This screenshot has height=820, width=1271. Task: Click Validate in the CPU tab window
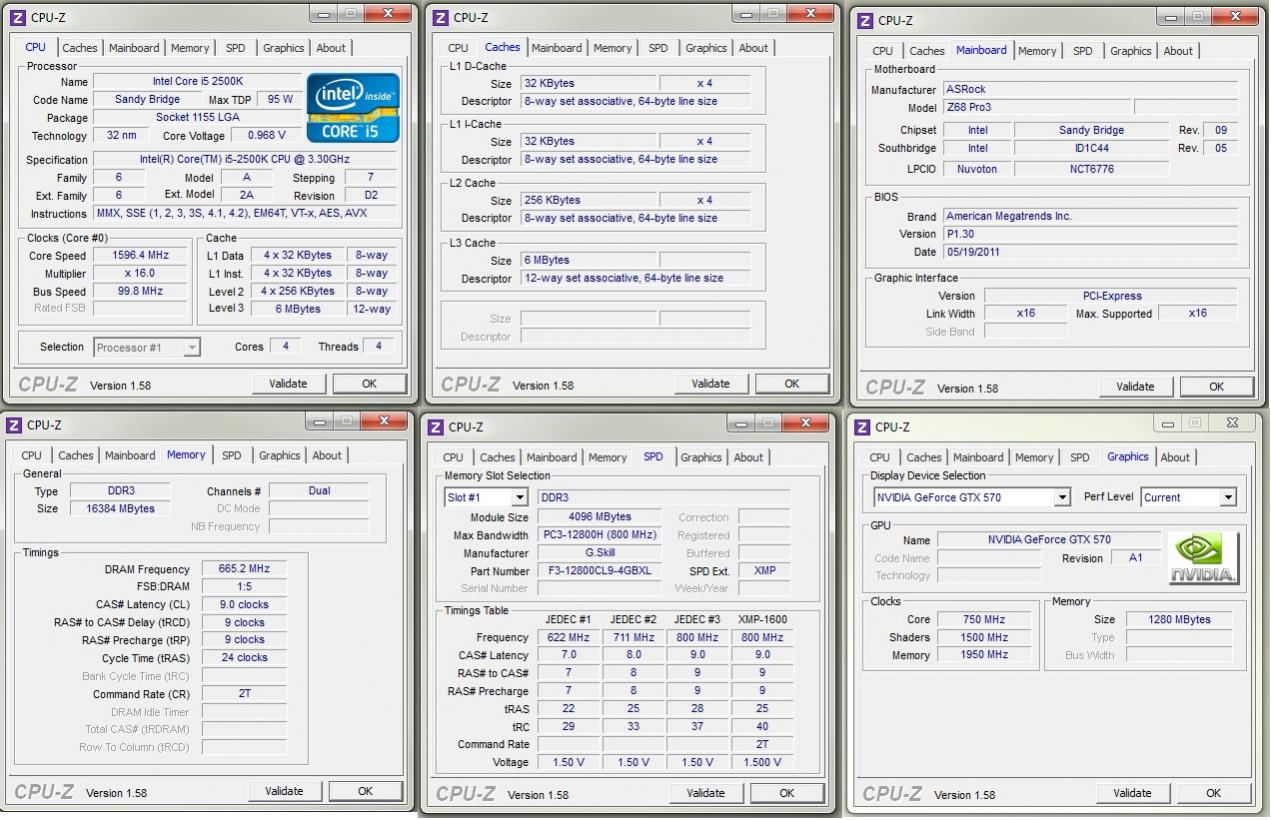(x=288, y=384)
